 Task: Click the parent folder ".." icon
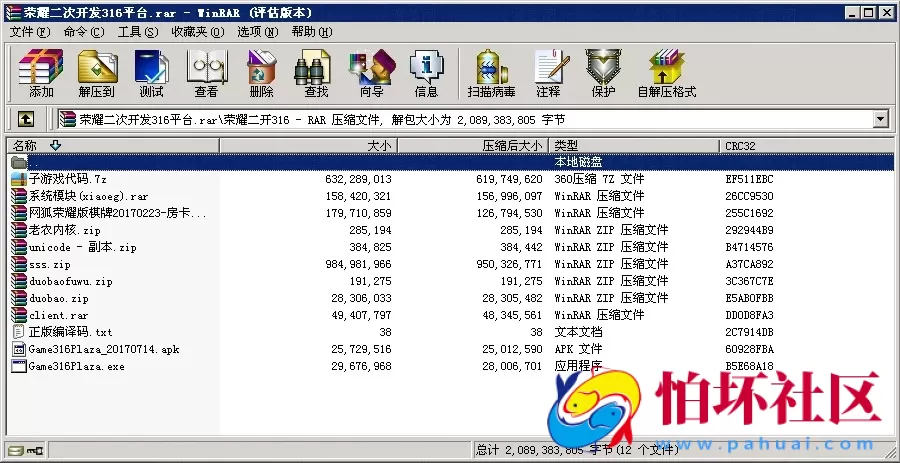(19, 162)
